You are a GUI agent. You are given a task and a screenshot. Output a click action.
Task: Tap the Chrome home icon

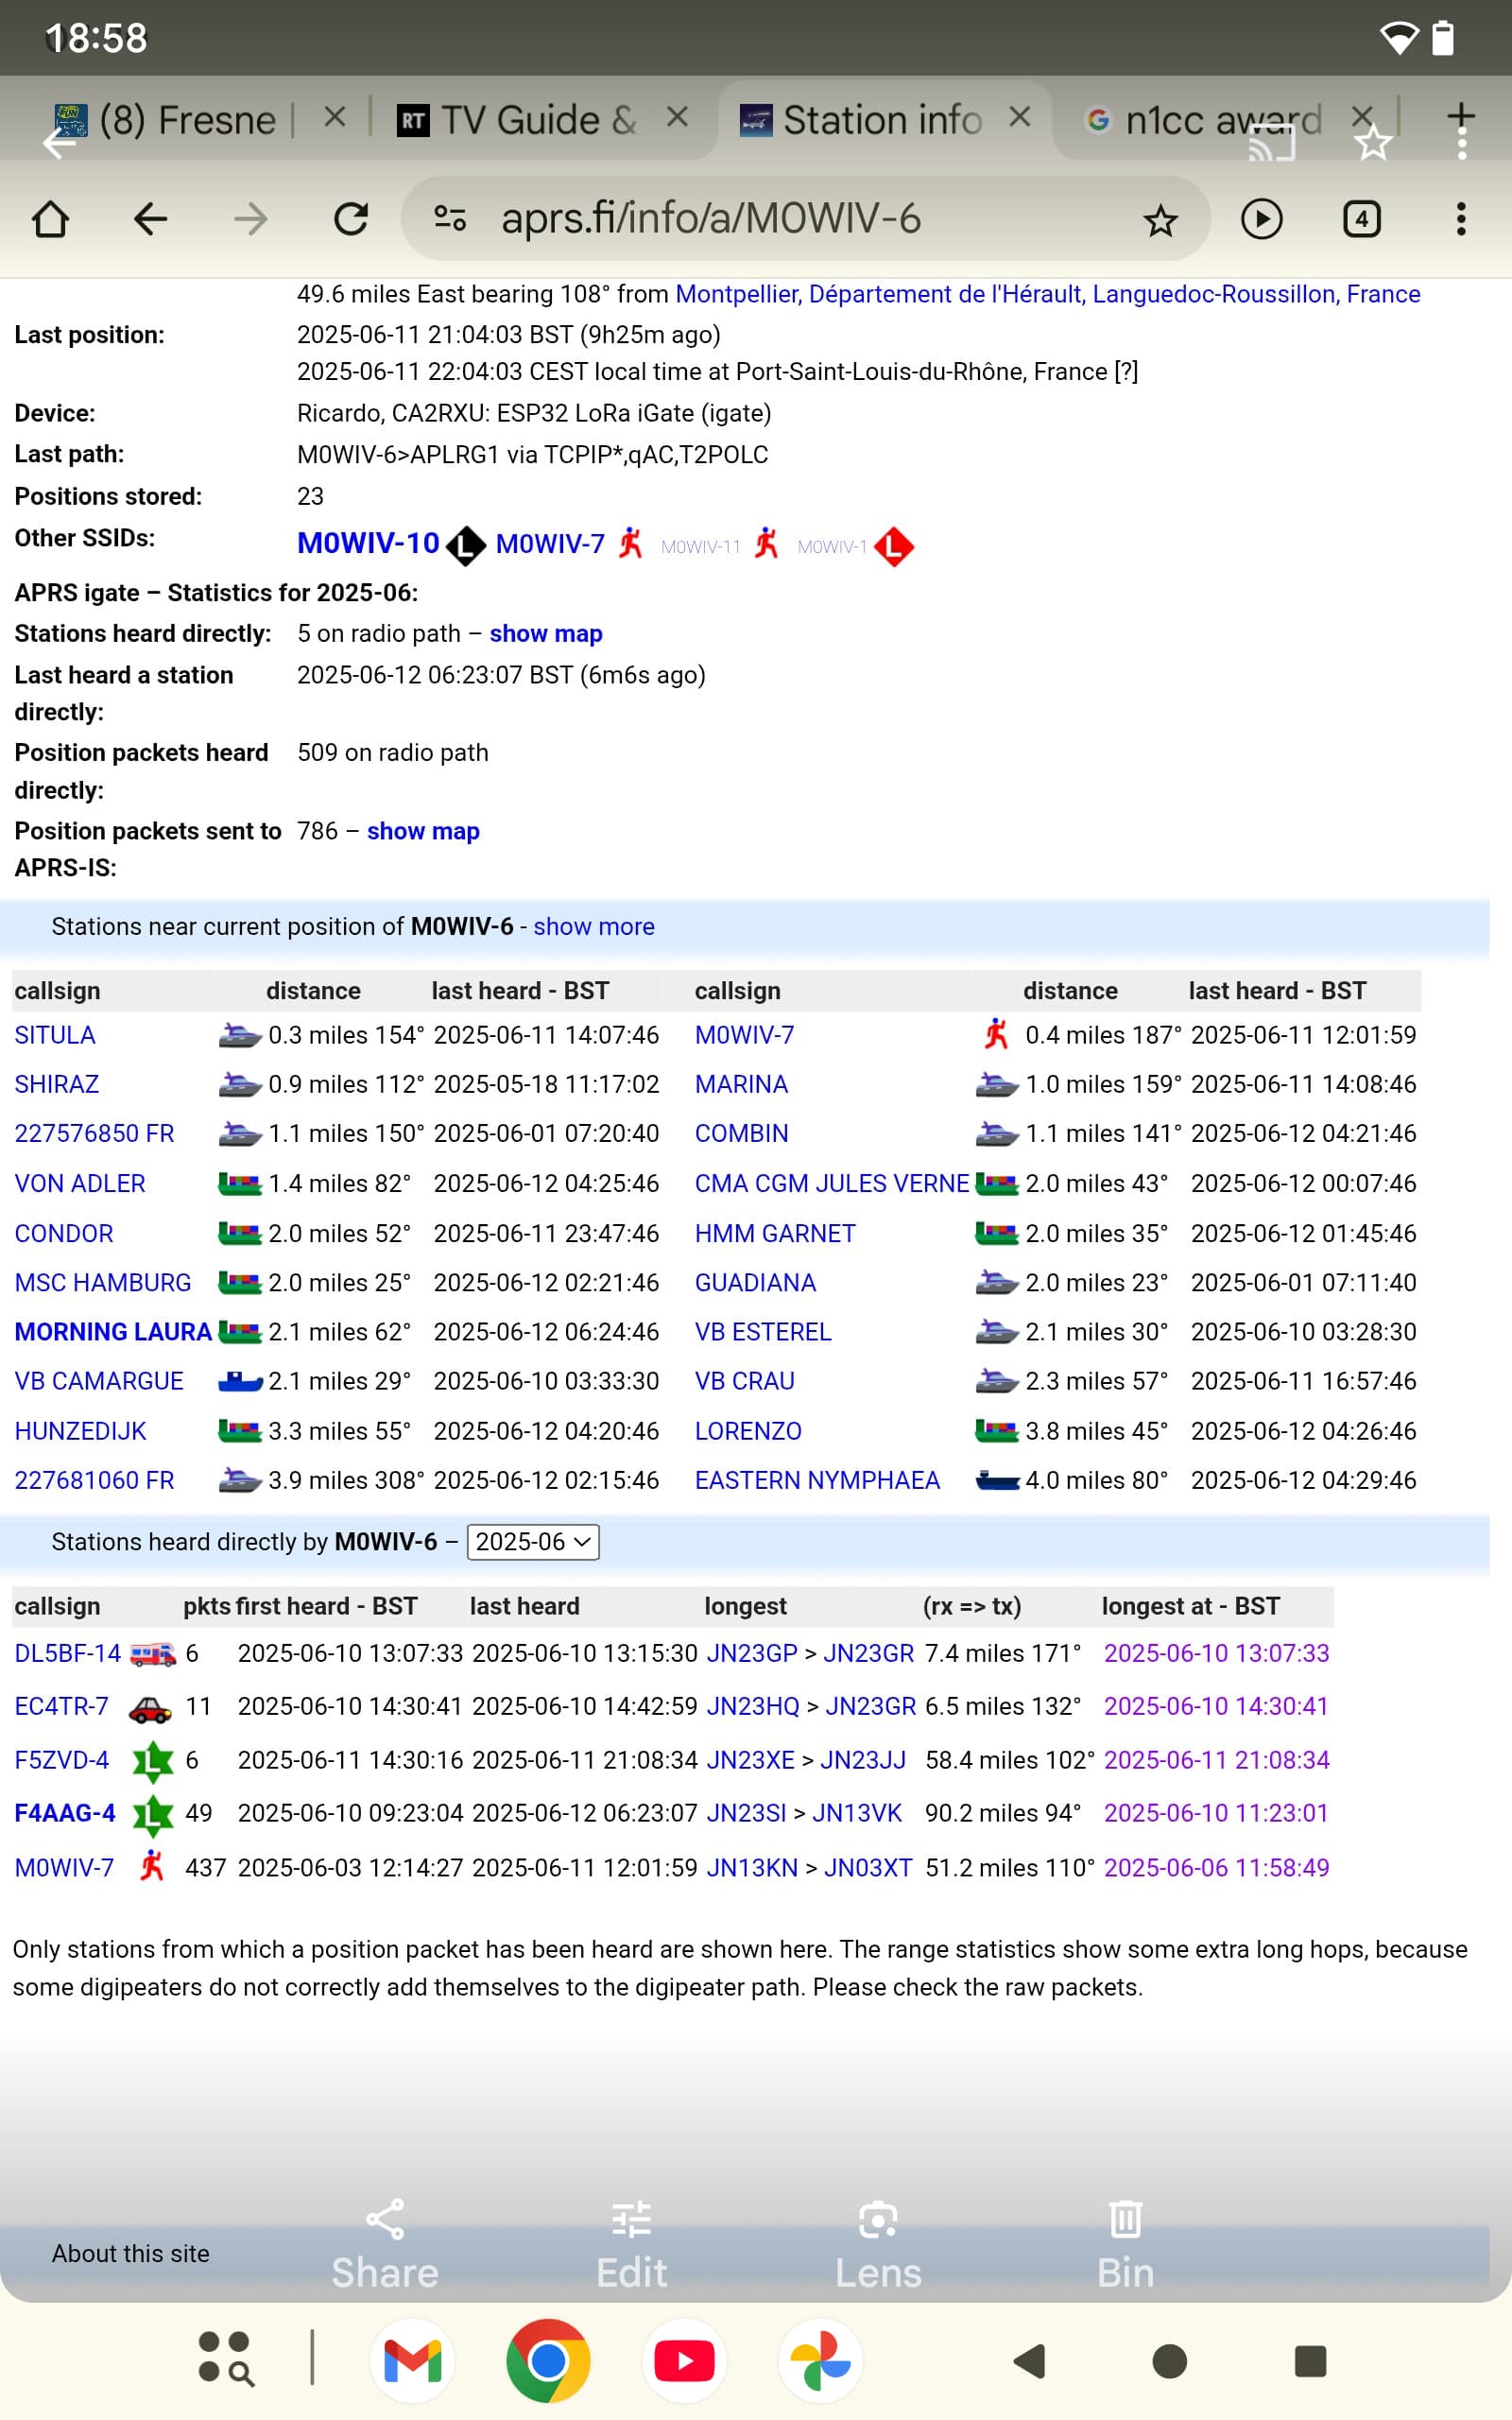click(x=50, y=219)
